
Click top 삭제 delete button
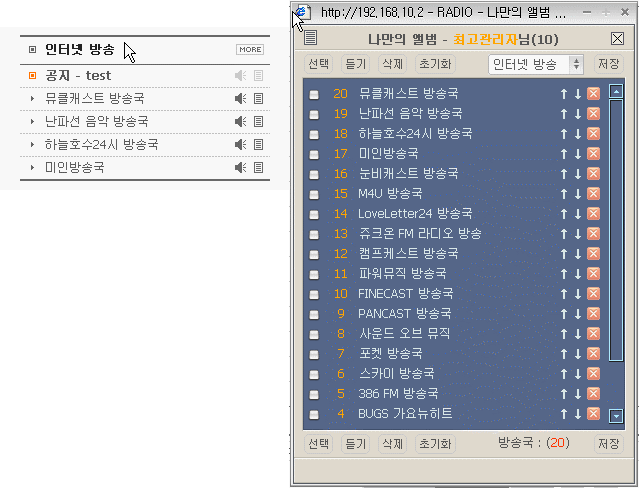click(392, 64)
